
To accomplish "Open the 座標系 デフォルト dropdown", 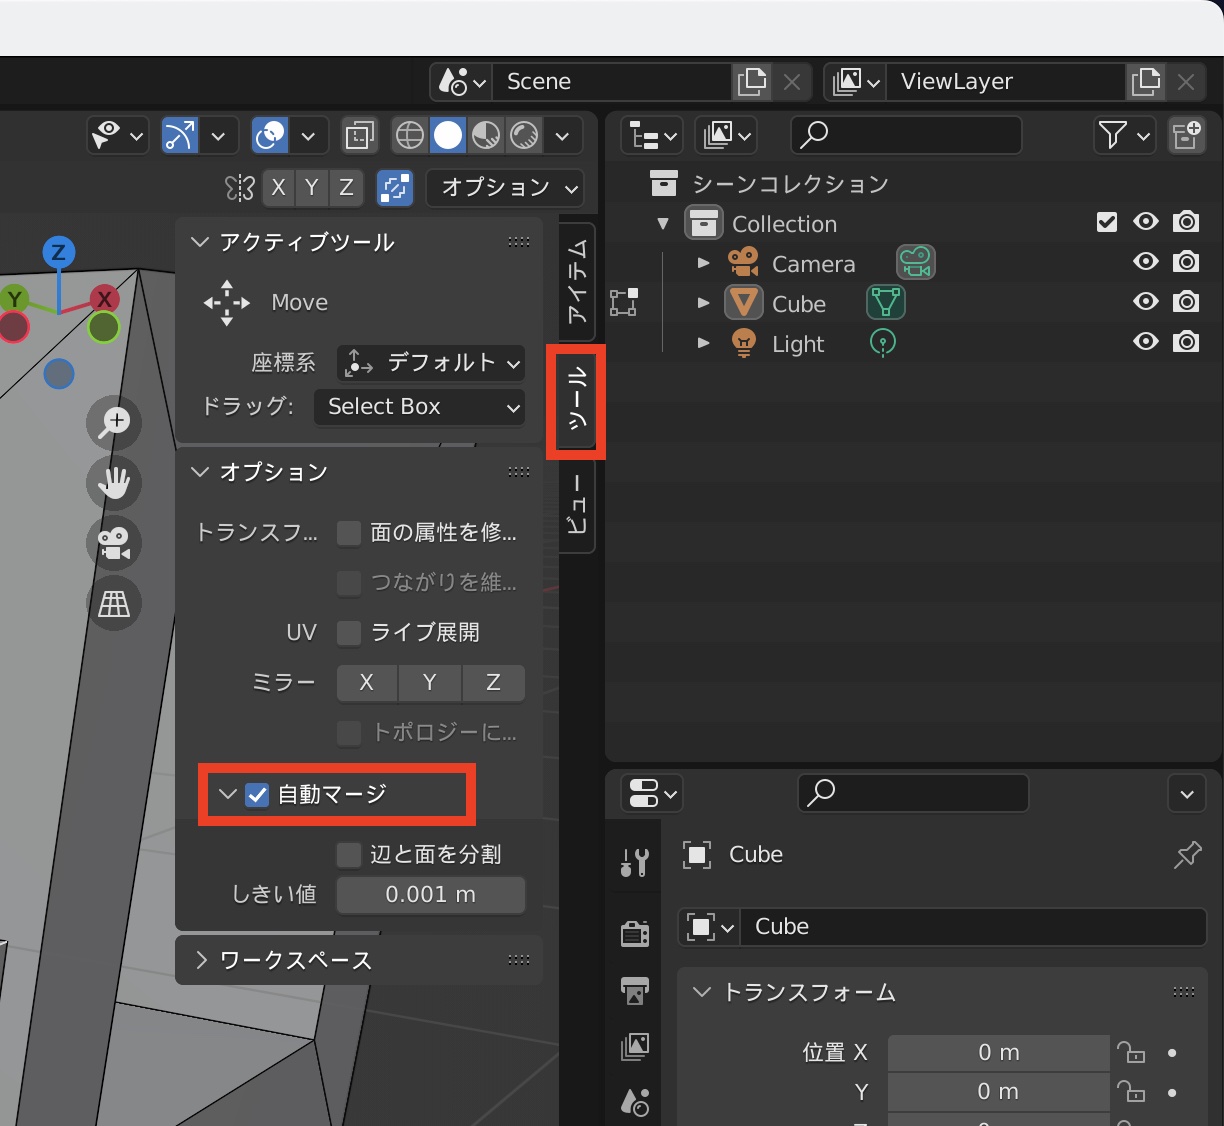I will [431, 363].
